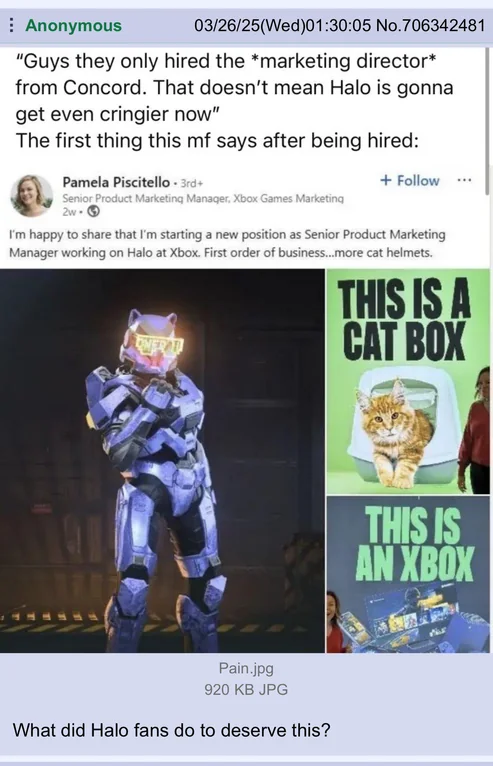Click the vertical scrollbar on the right edge
This screenshot has height=766, width=493.
click(487, 121)
